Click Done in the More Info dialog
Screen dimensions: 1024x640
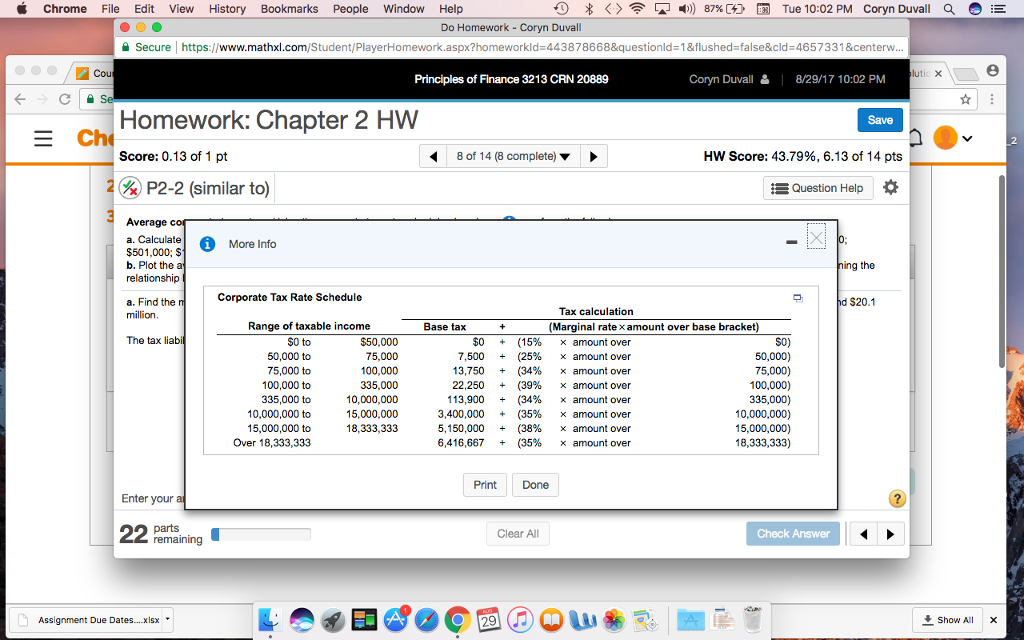point(535,485)
